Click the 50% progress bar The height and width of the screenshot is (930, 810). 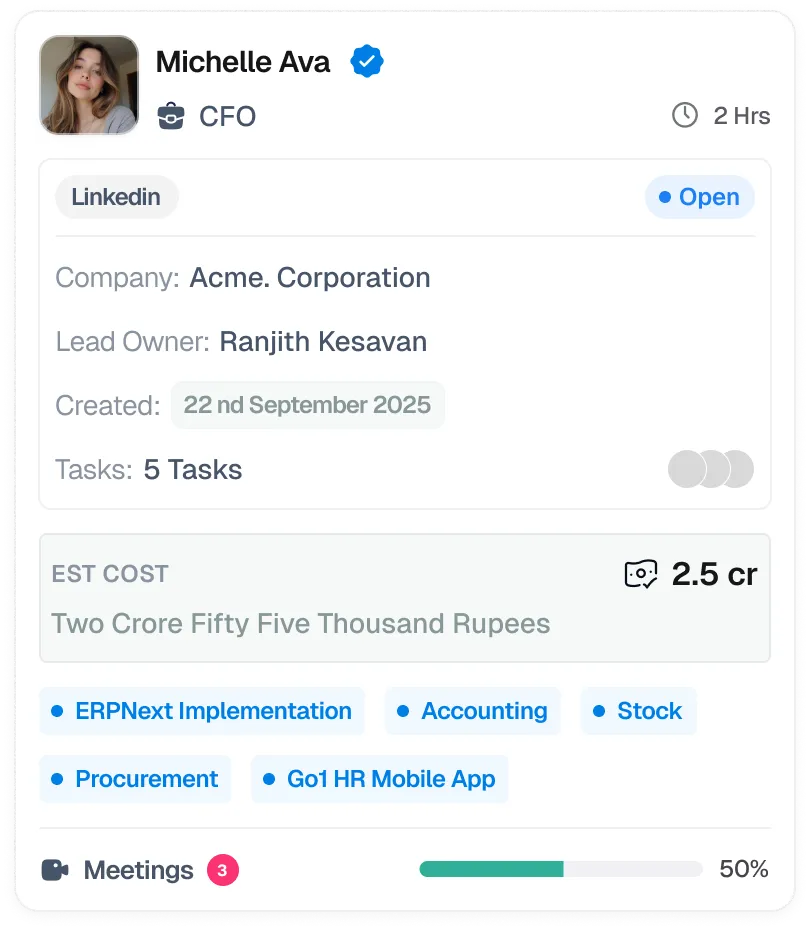point(561,869)
